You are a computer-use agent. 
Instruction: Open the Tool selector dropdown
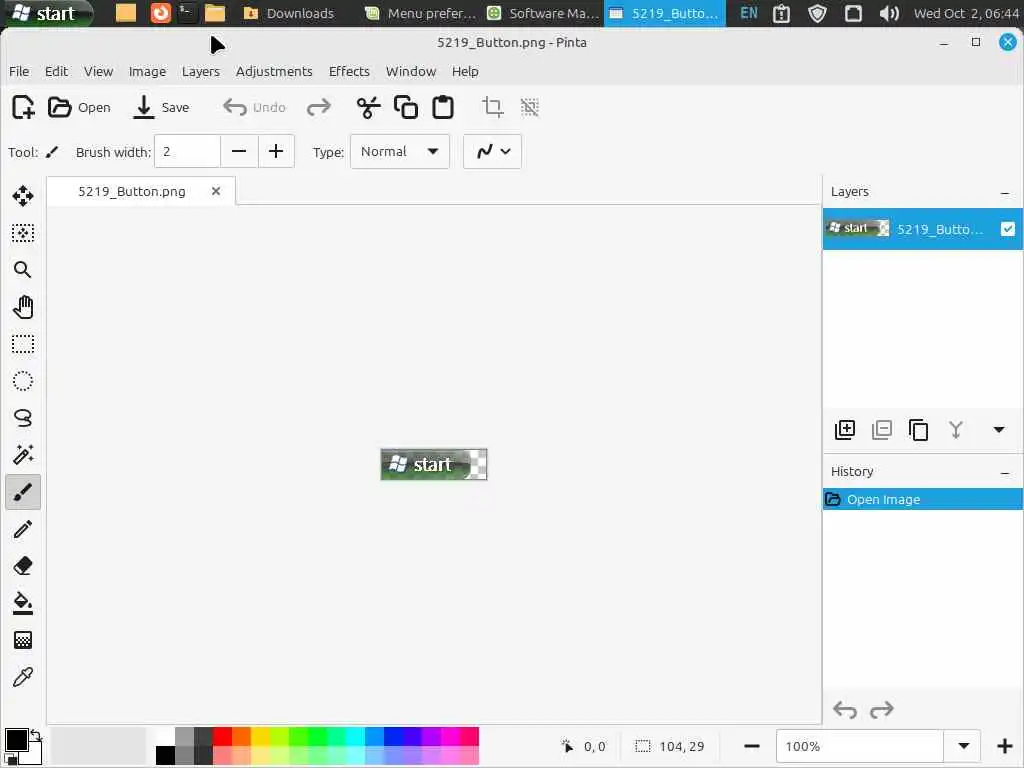click(x=52, y=152)
